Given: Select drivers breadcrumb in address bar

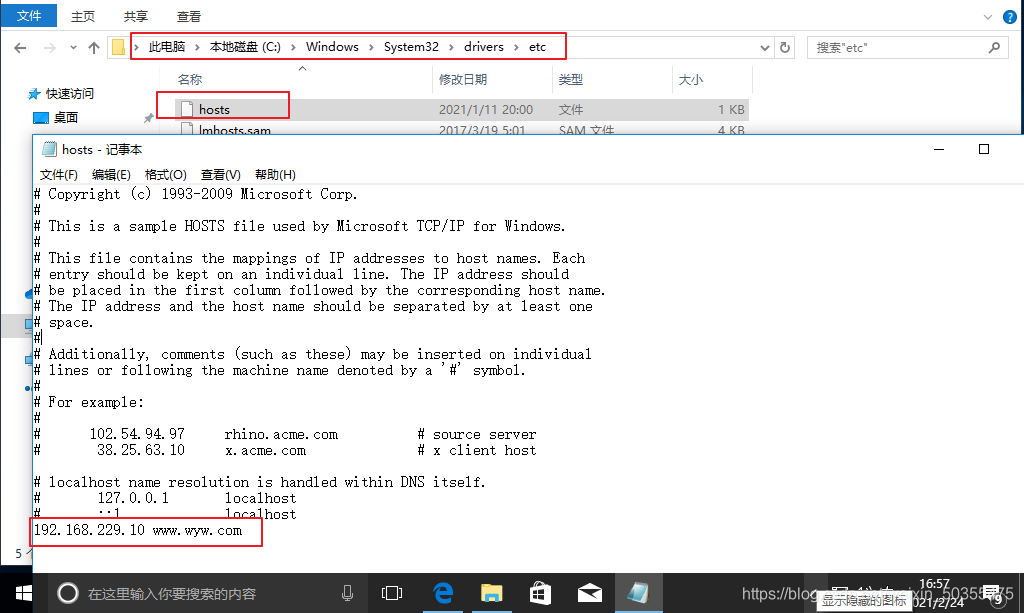Looking at the screenshot, I should pyautogui.click(x=483, y=47).
